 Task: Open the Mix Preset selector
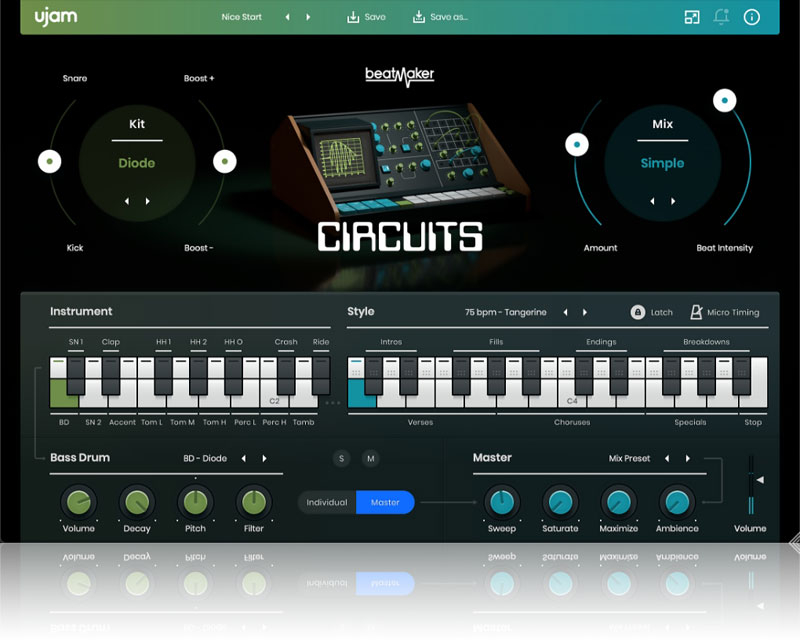click(x=629, y=458)
